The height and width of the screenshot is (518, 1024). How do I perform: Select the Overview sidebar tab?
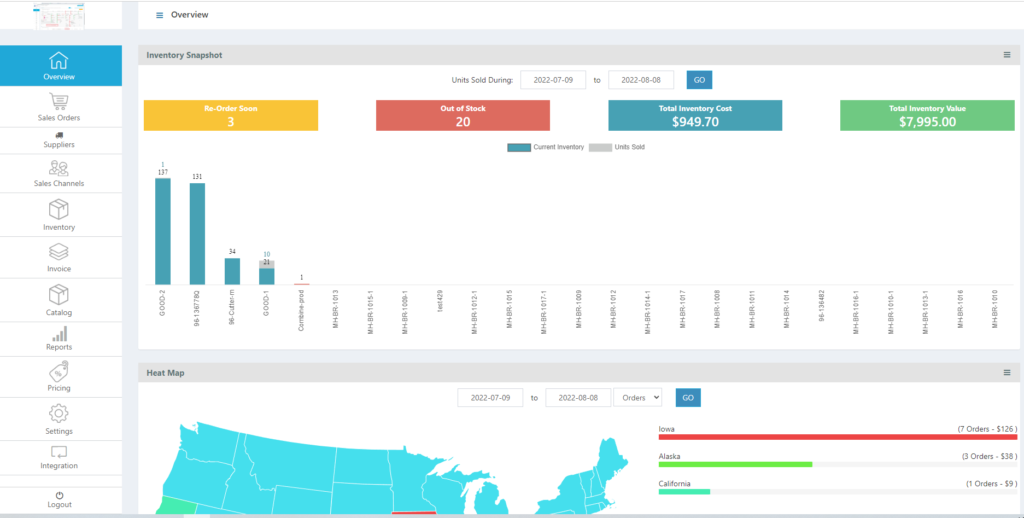click(x=60, y=65)
